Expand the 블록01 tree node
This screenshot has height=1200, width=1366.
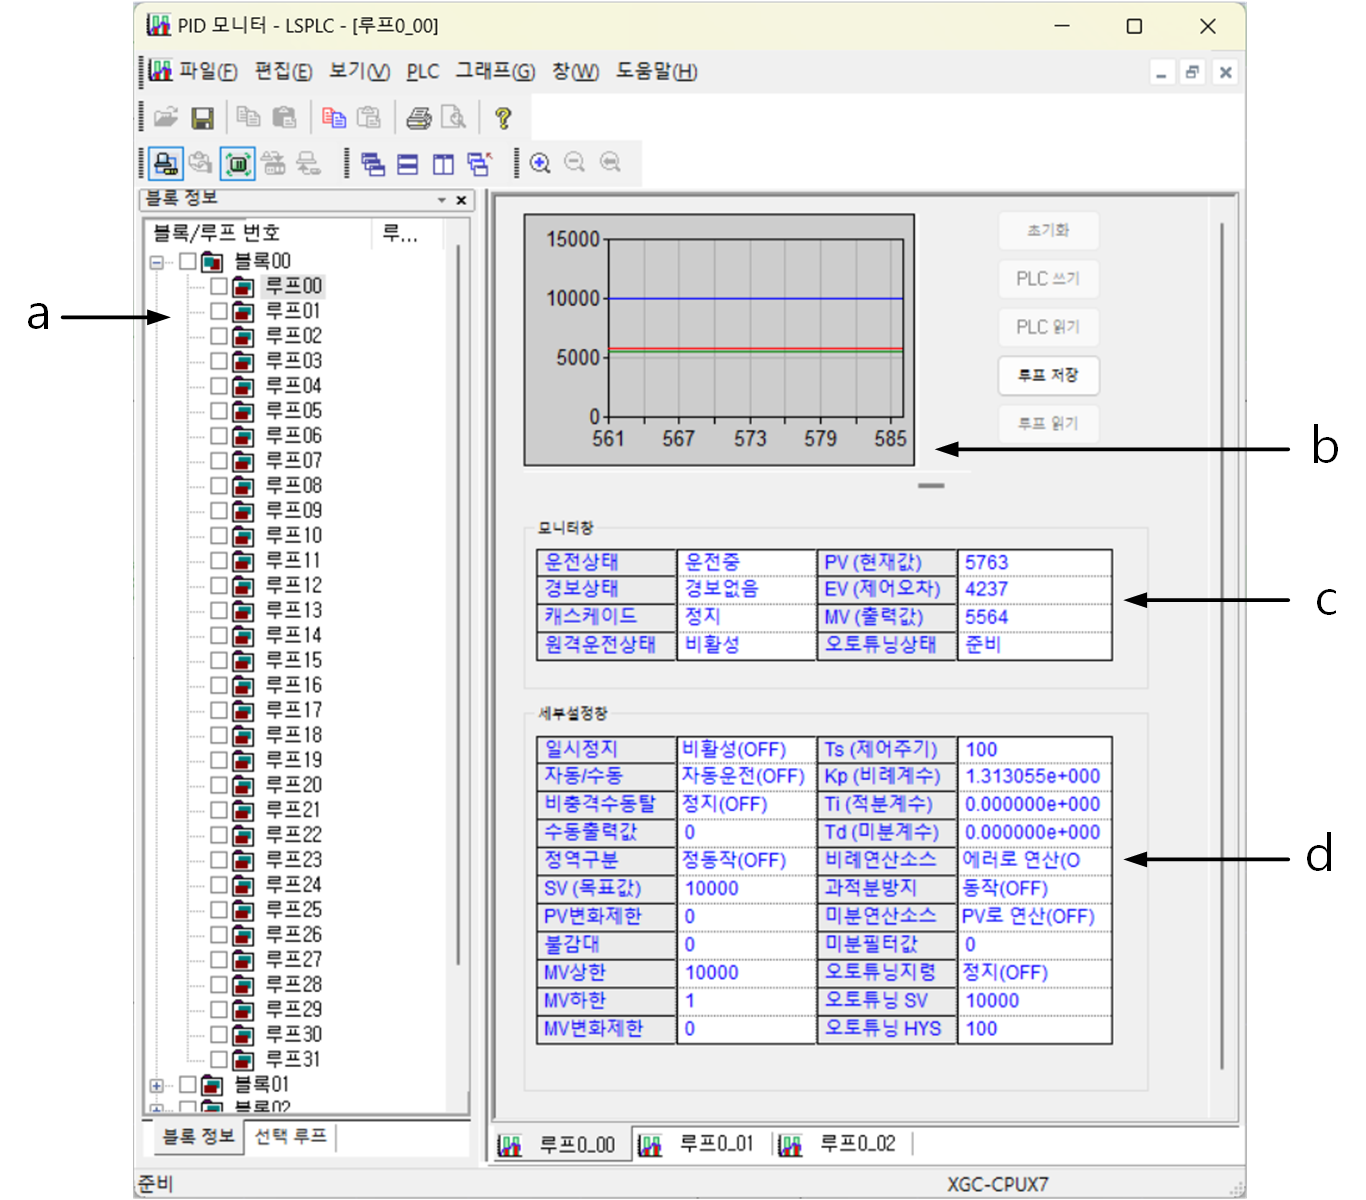[157, 1085]
